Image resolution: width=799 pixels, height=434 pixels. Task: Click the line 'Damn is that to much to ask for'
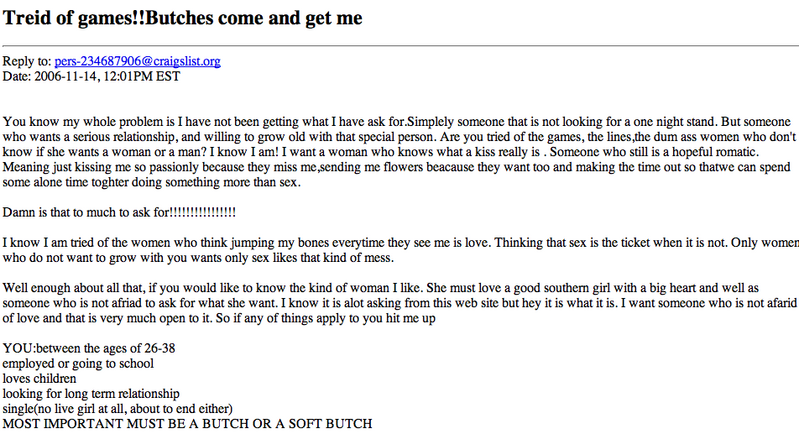coord(119,212)
